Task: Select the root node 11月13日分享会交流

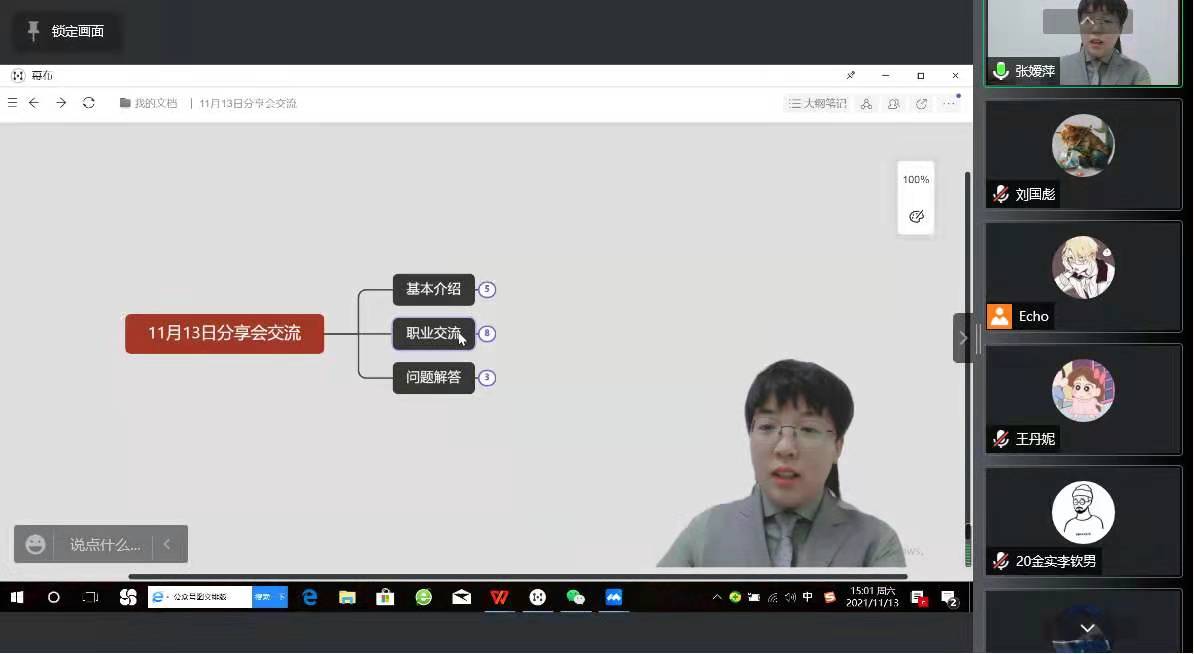Action: [x=224, y=334]
